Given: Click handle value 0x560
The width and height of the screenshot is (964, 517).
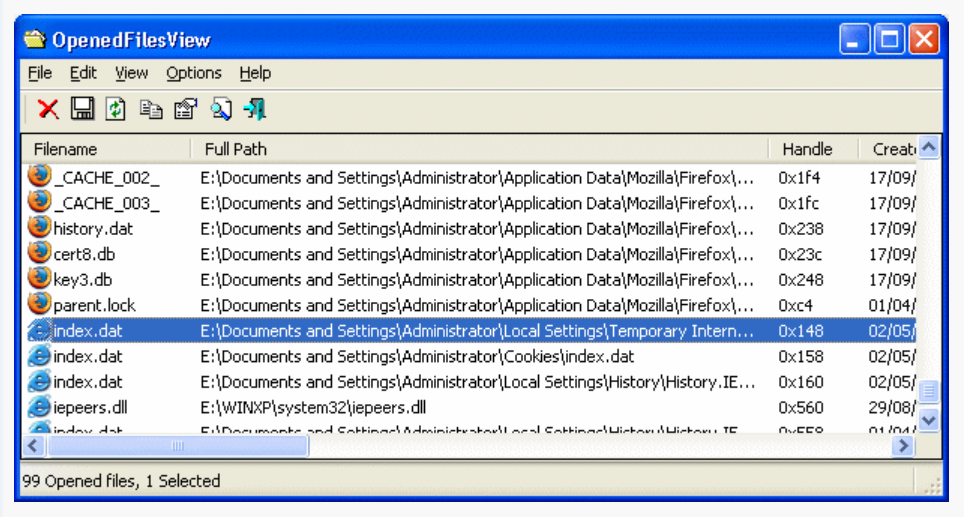Looking at the screenshot, I should click(800, 408).
